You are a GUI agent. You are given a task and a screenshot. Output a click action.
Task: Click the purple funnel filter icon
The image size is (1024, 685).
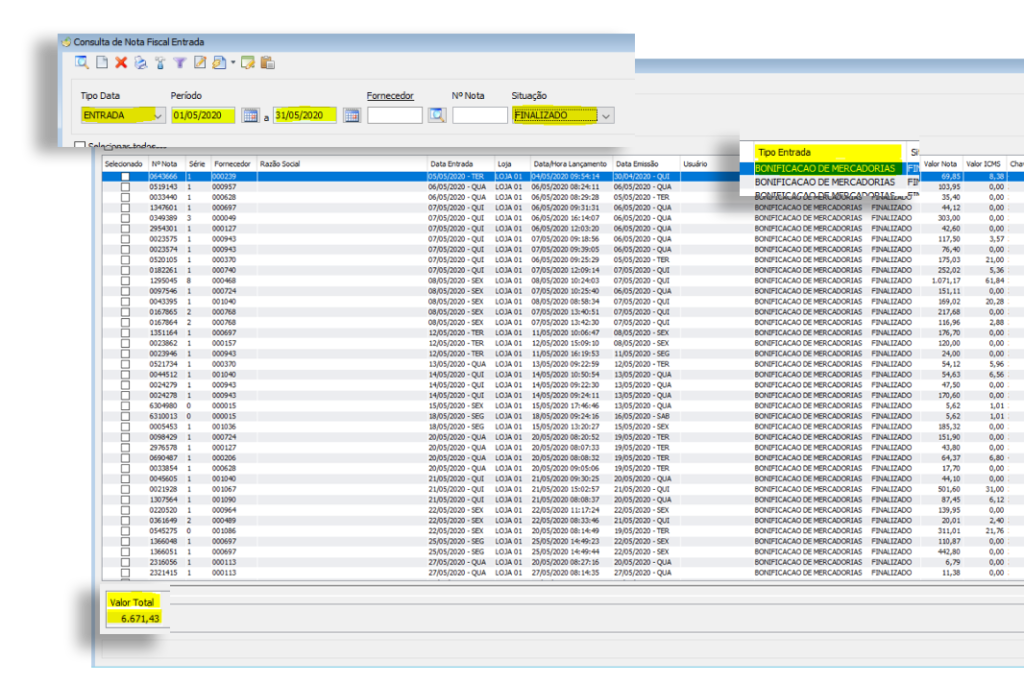point(180,63)
